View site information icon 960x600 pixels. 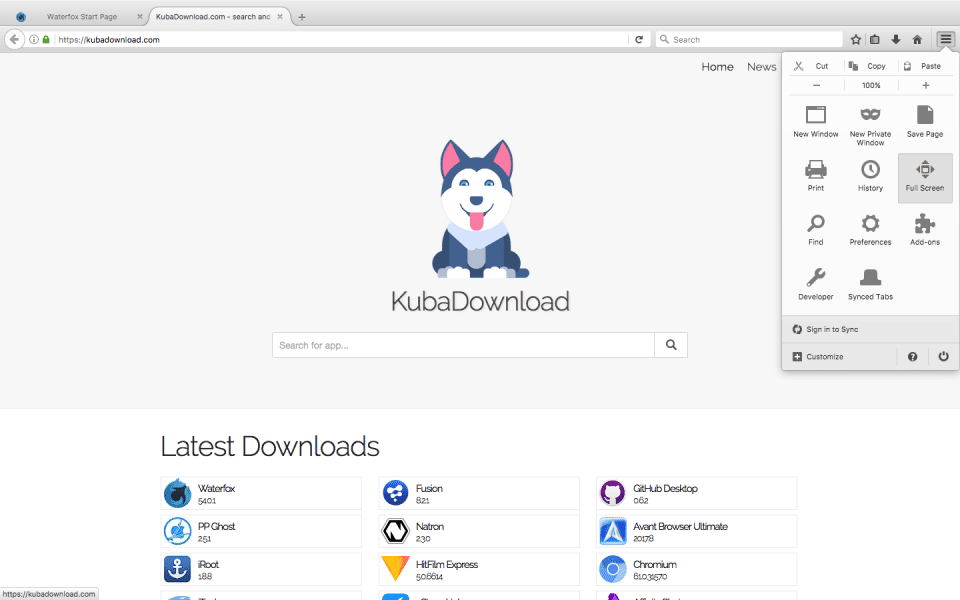(x=34, y=39)
